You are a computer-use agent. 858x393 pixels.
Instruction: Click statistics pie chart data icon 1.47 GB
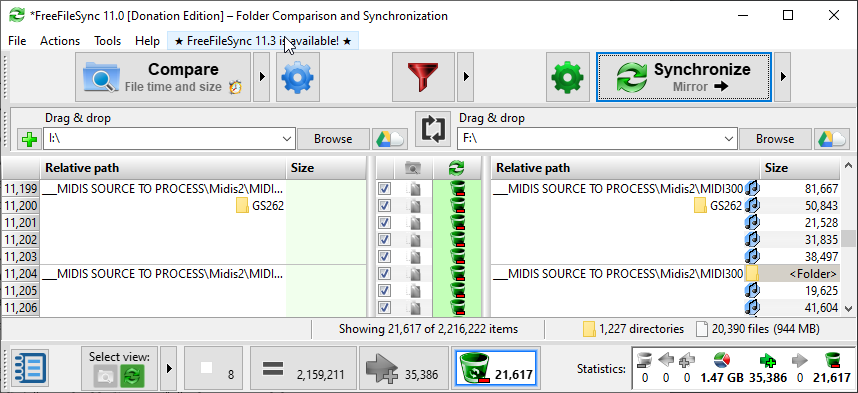(722, 360)
